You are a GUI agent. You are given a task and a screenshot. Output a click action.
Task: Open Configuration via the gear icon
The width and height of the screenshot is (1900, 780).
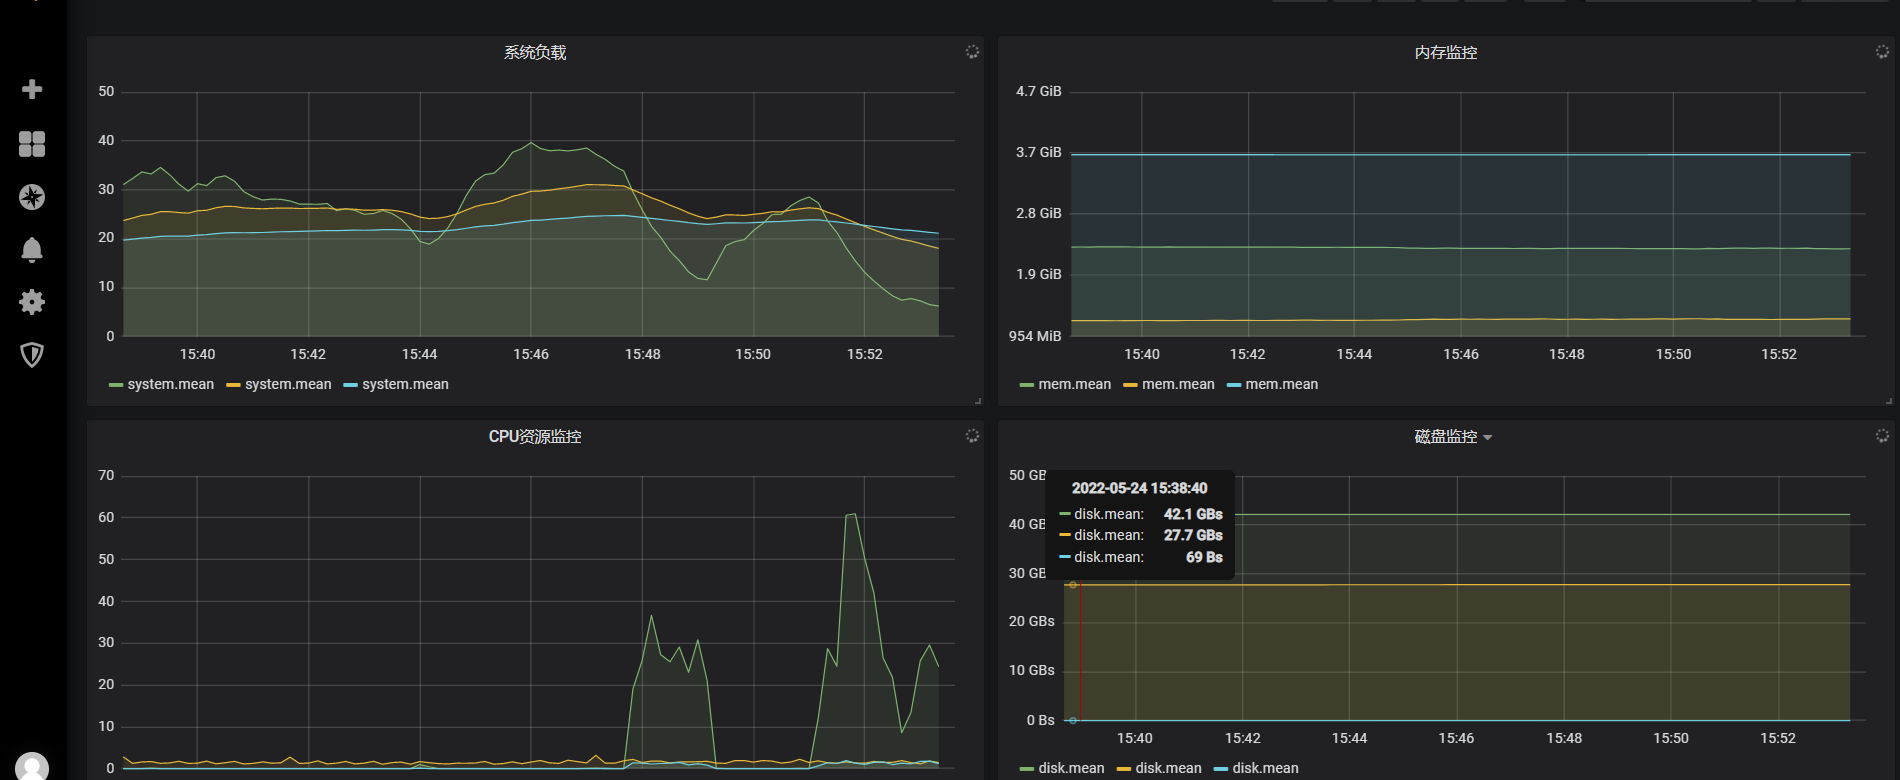(32, 302)
